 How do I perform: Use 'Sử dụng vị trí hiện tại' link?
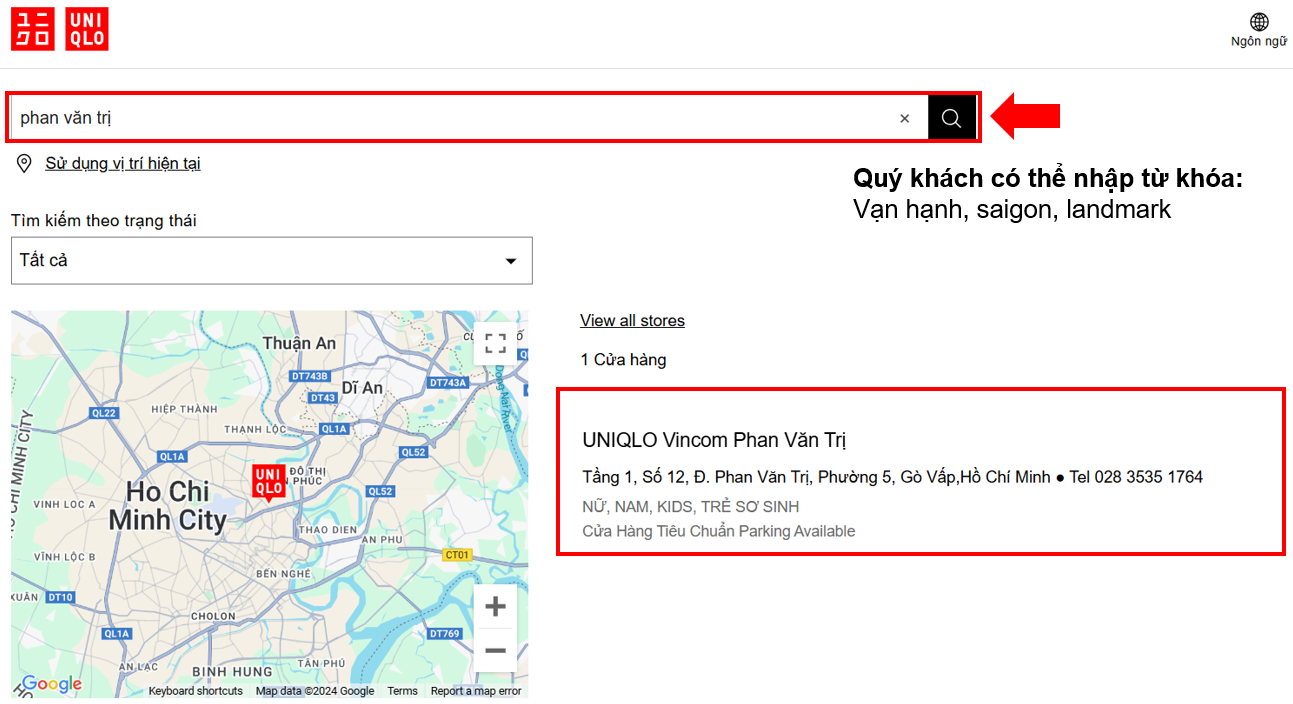click(x=122, y=164)
